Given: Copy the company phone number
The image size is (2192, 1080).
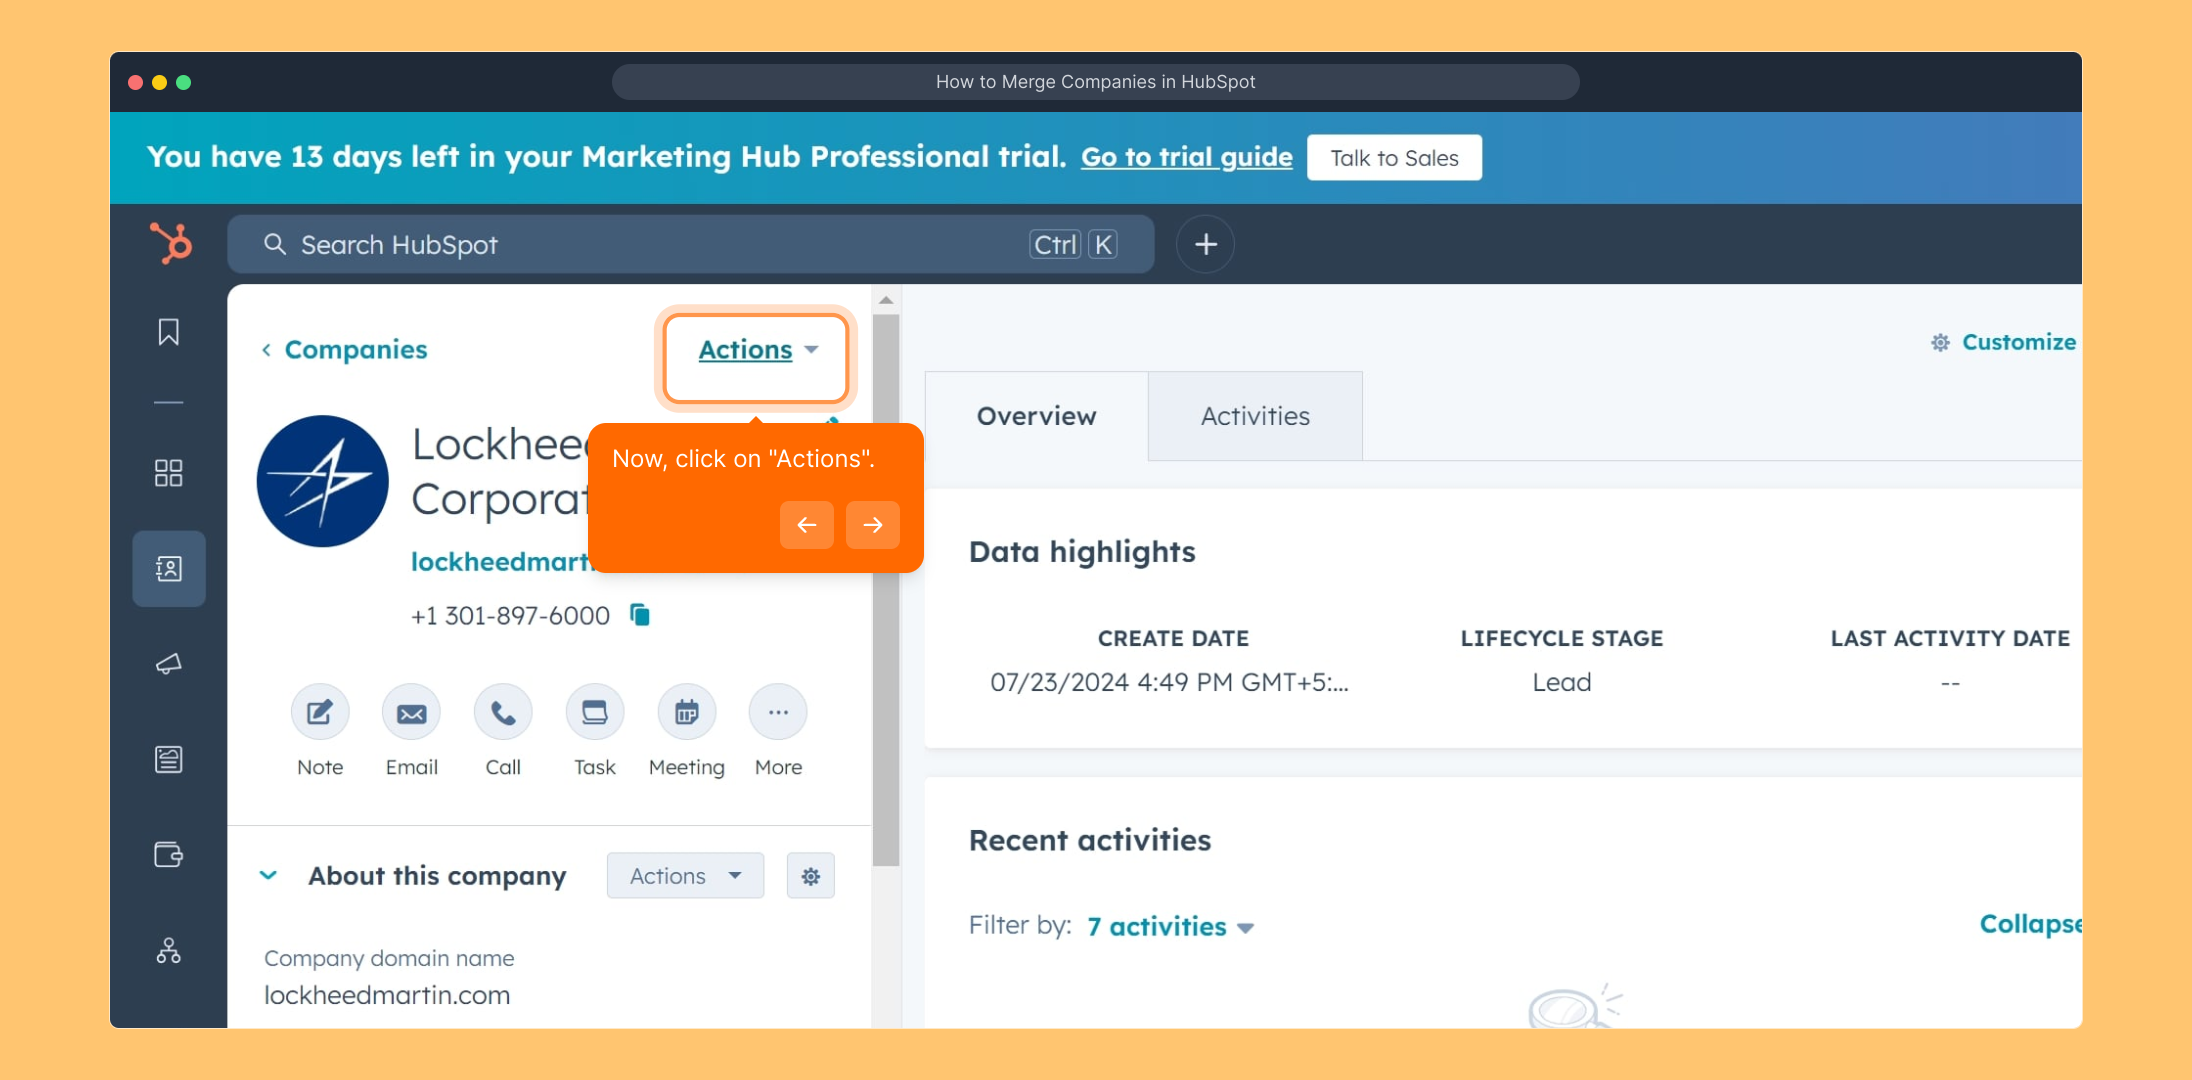Looking at the screenshot, I should click(640, 615).
